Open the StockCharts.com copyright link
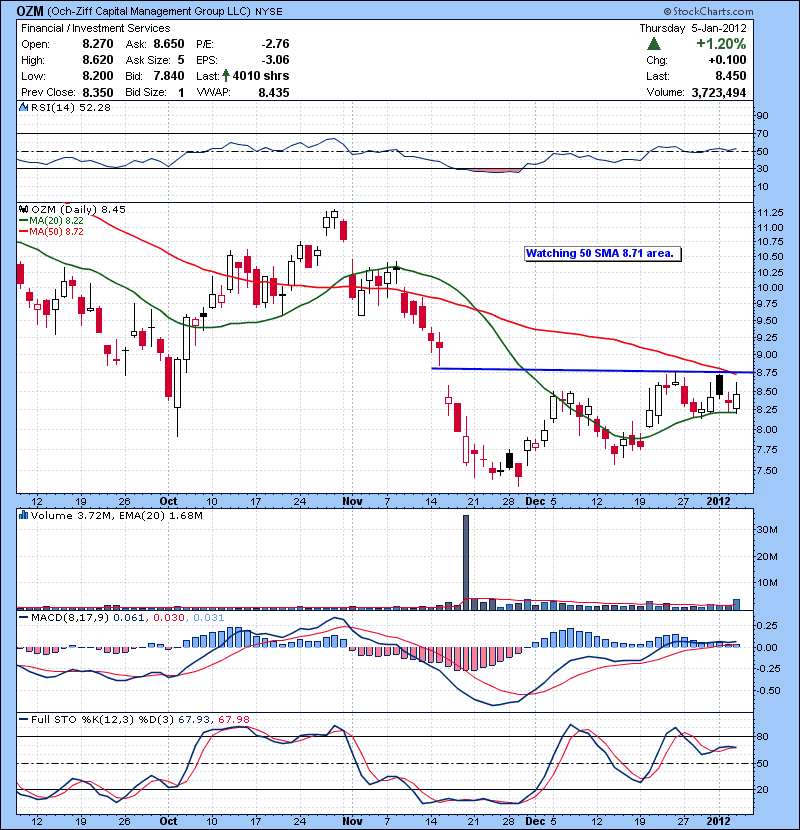800x830 pixels. point(708,11)
